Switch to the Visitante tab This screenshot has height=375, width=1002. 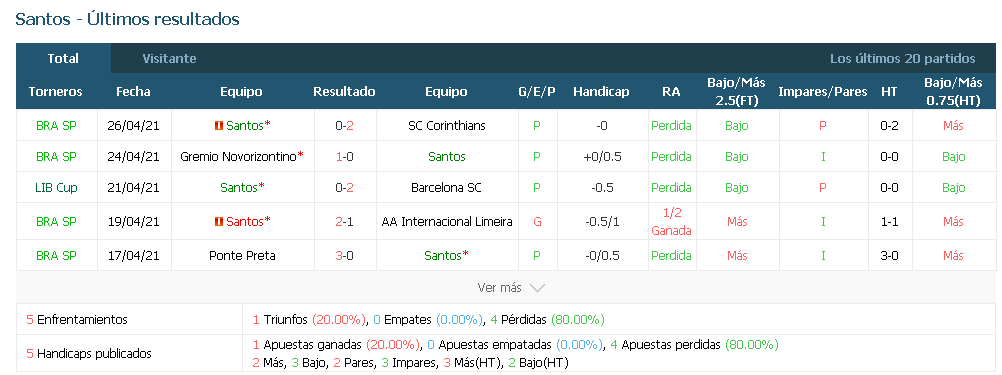pyautogui.click(x=169, y=59)
